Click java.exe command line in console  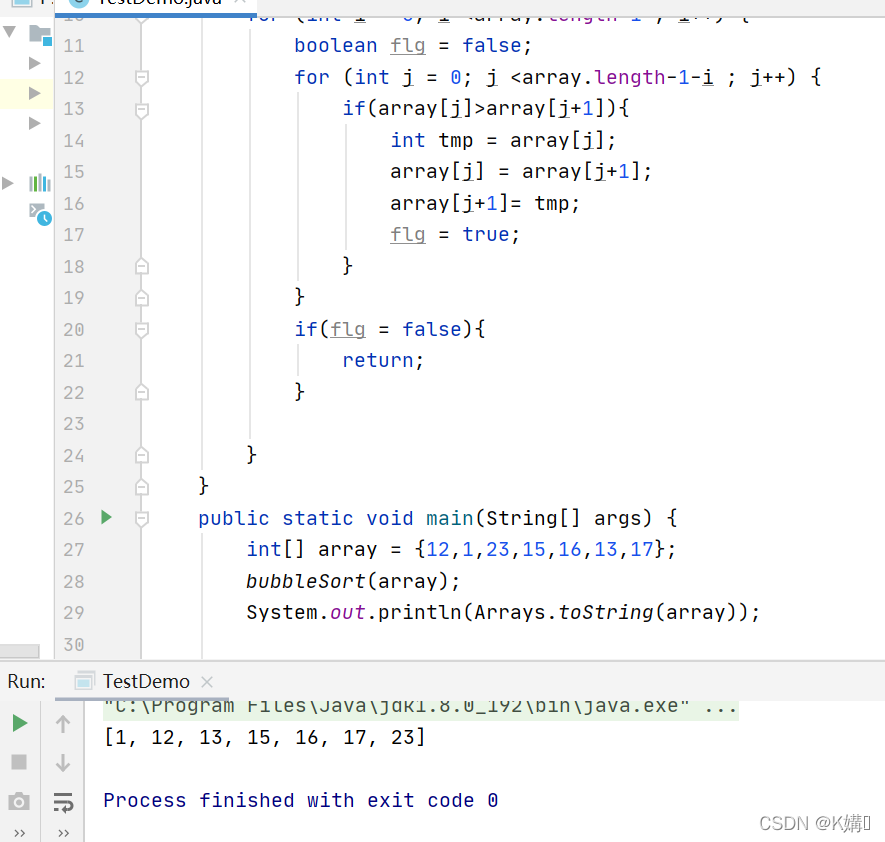420,707
